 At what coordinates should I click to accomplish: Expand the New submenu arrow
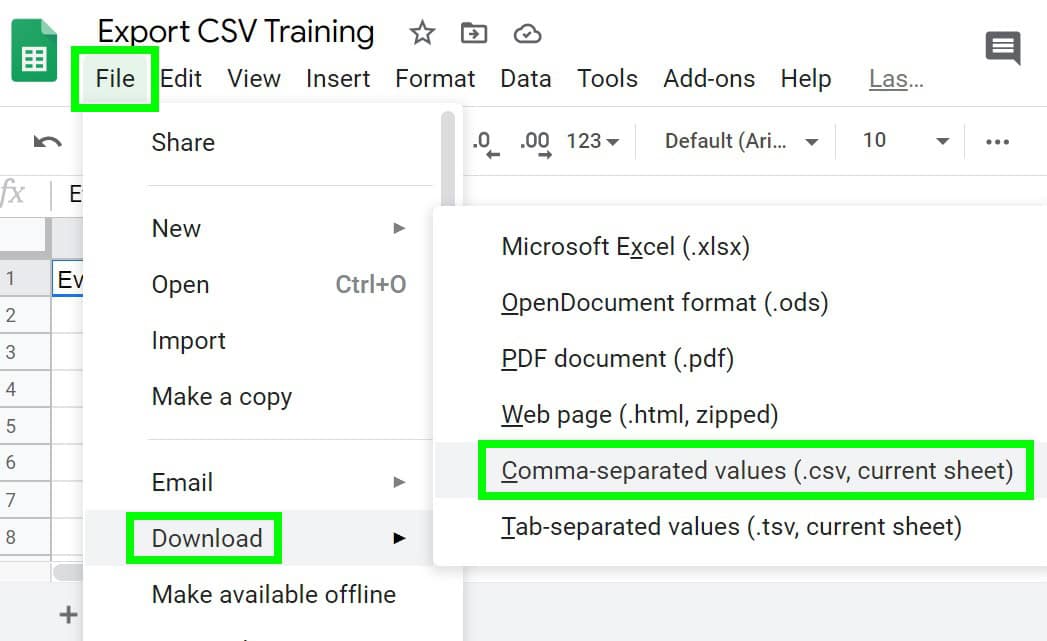[x=400, y=228]
